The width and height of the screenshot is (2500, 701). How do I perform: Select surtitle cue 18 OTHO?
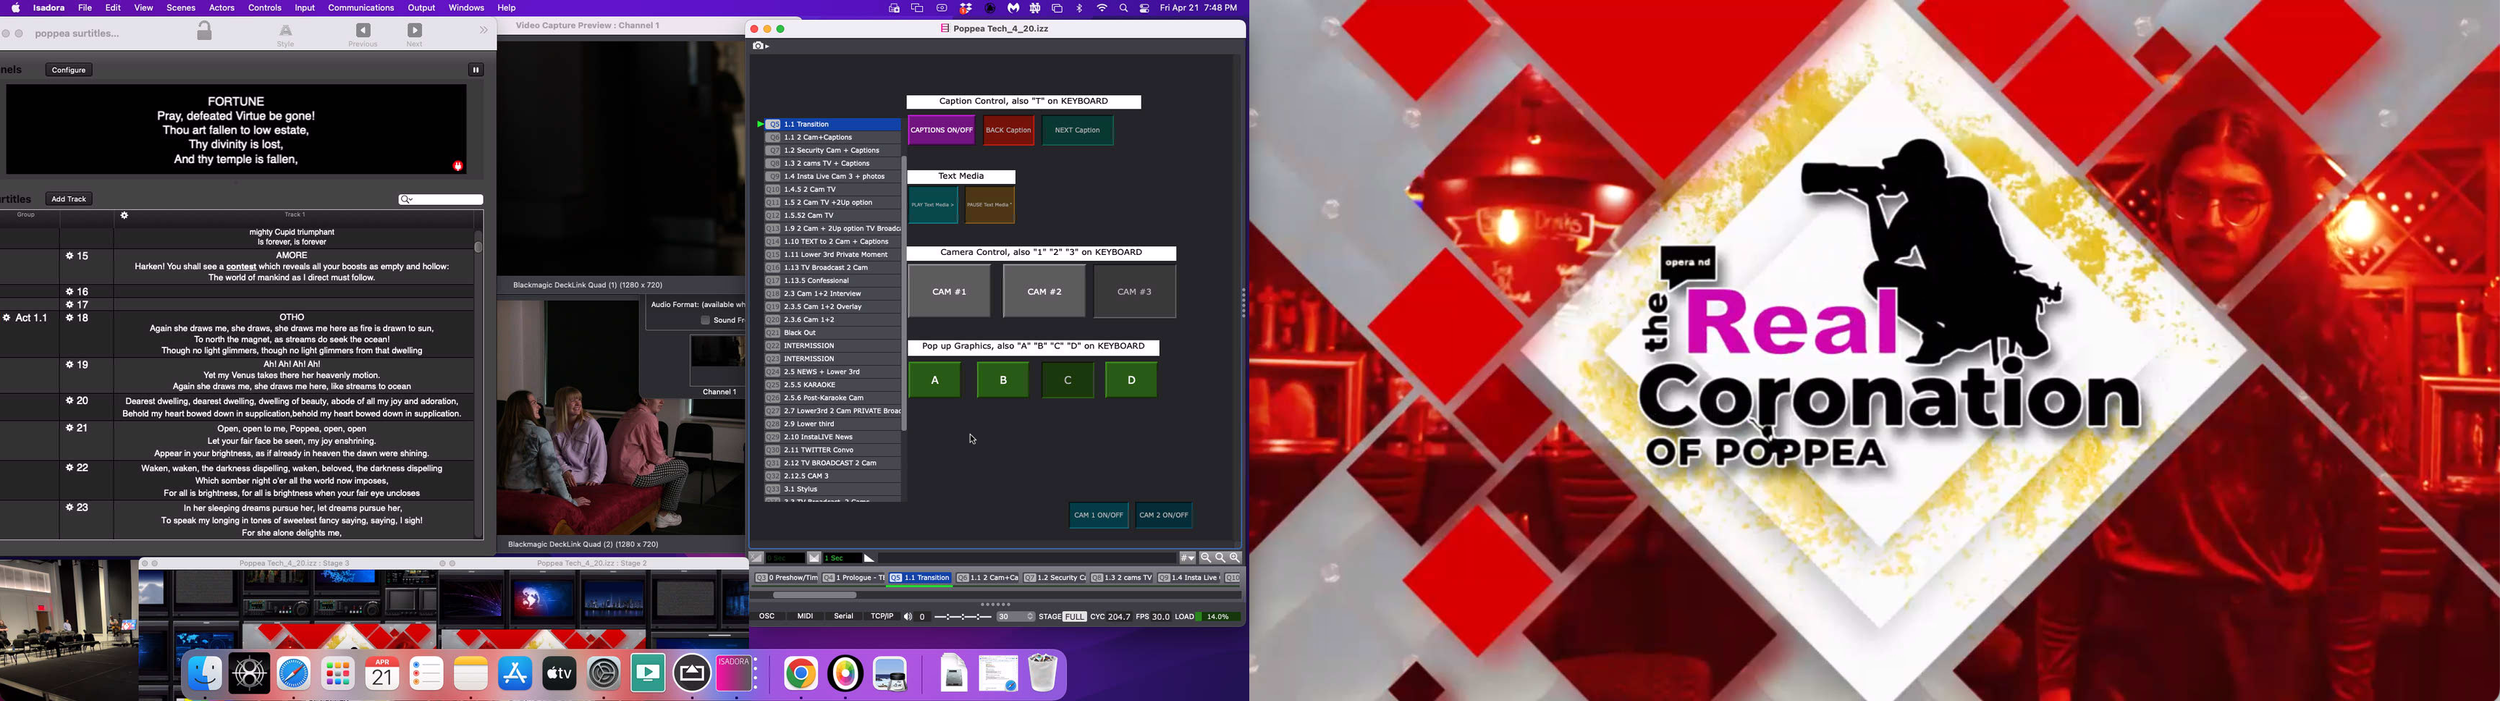pos(292,334)
